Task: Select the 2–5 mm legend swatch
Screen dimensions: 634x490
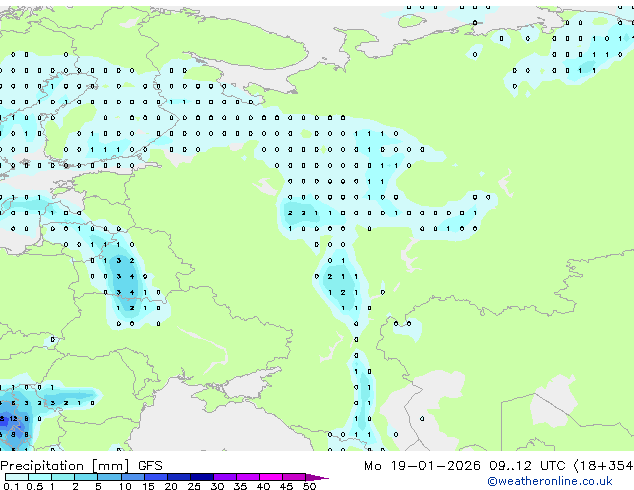Action: click(86, 477)
